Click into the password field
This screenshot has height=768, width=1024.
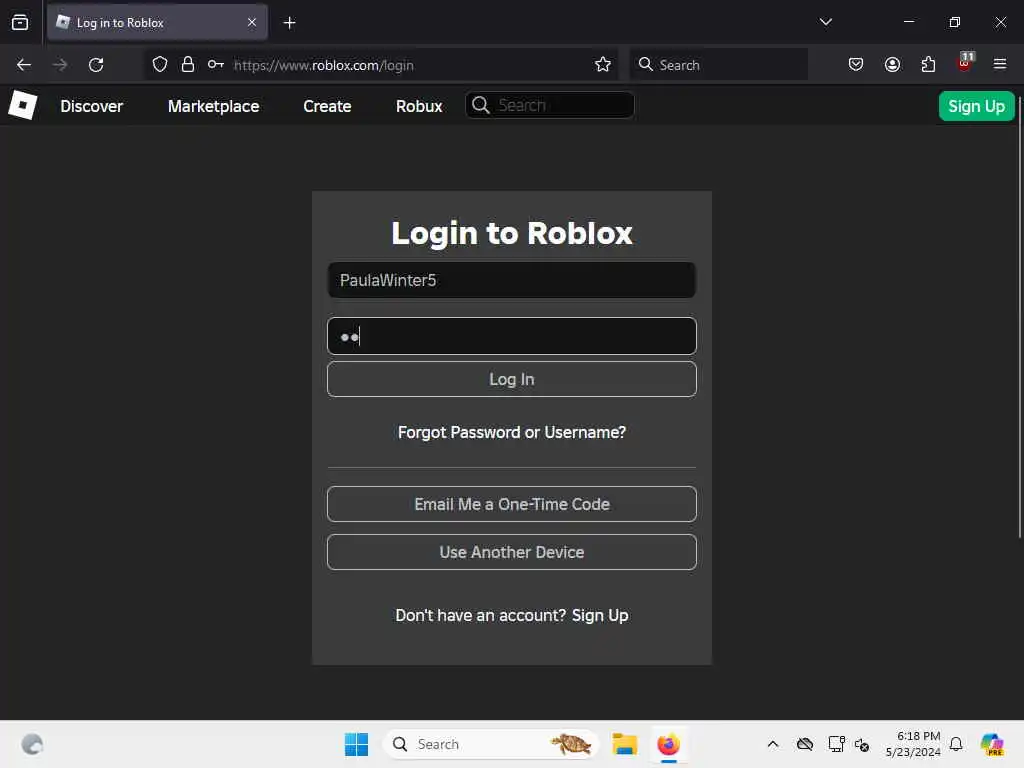pyautogui.click(x=512, y=336)
